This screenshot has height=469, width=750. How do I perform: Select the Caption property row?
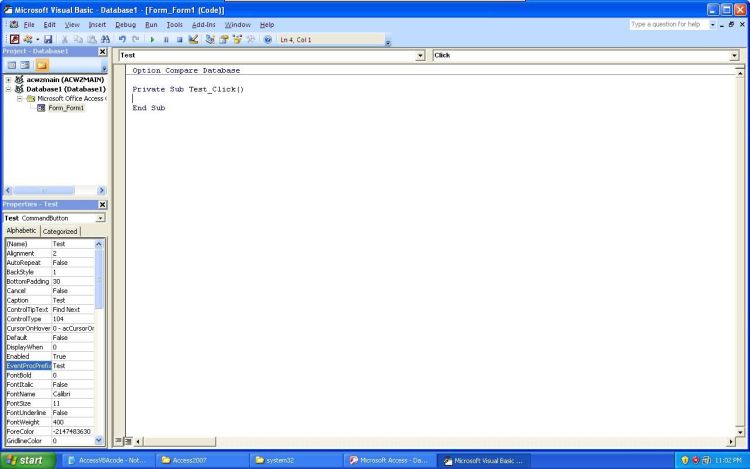click(x=50, y=300)
